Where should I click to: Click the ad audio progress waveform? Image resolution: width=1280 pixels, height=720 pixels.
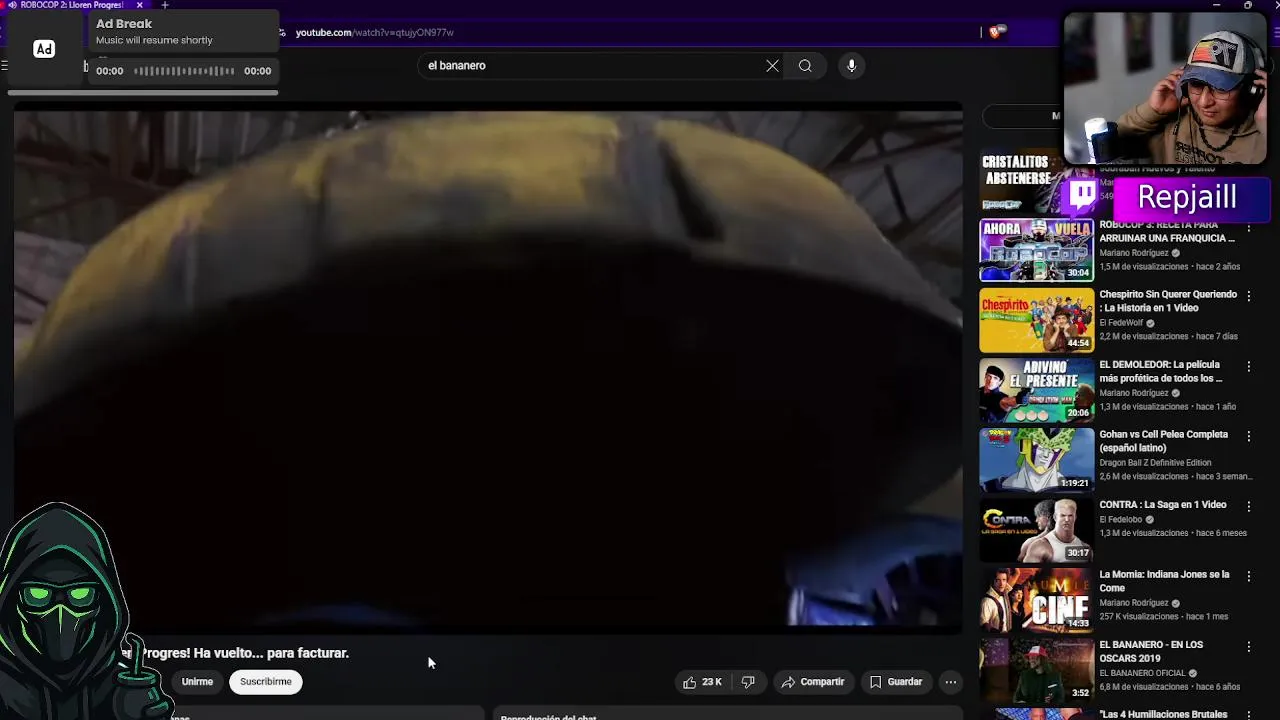point(184,71)
